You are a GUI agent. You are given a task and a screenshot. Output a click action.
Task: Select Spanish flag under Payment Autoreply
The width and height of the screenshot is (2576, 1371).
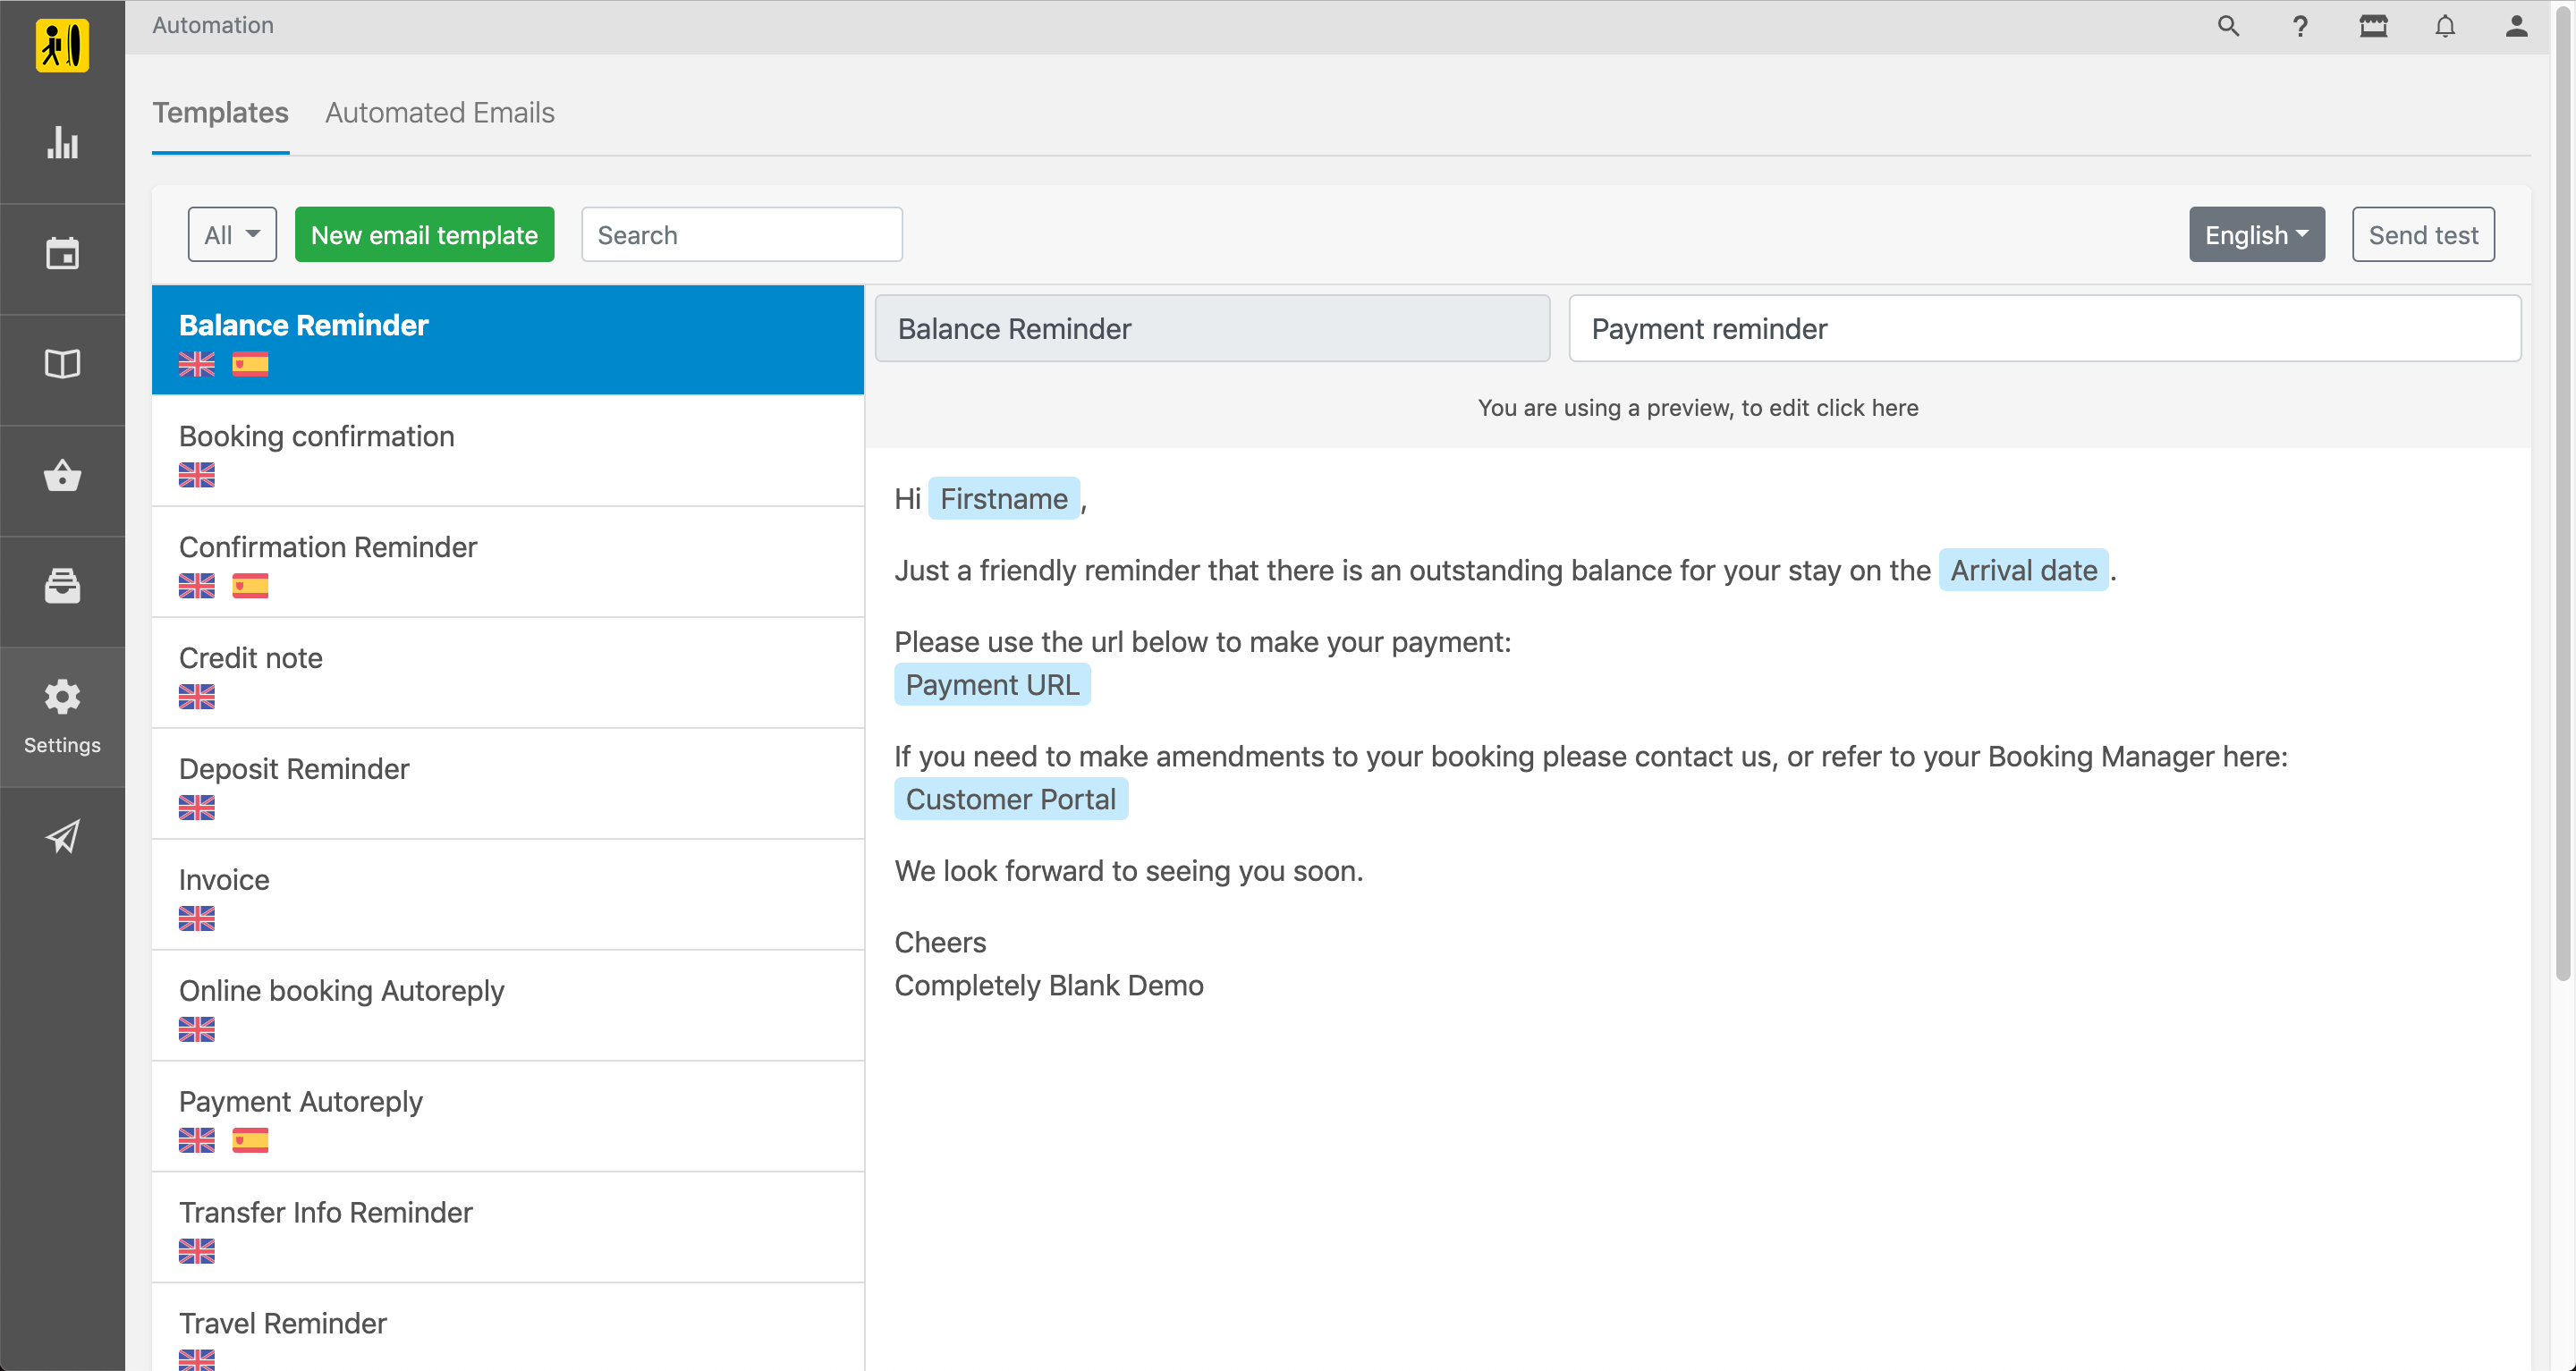[x=250, y=1140]
